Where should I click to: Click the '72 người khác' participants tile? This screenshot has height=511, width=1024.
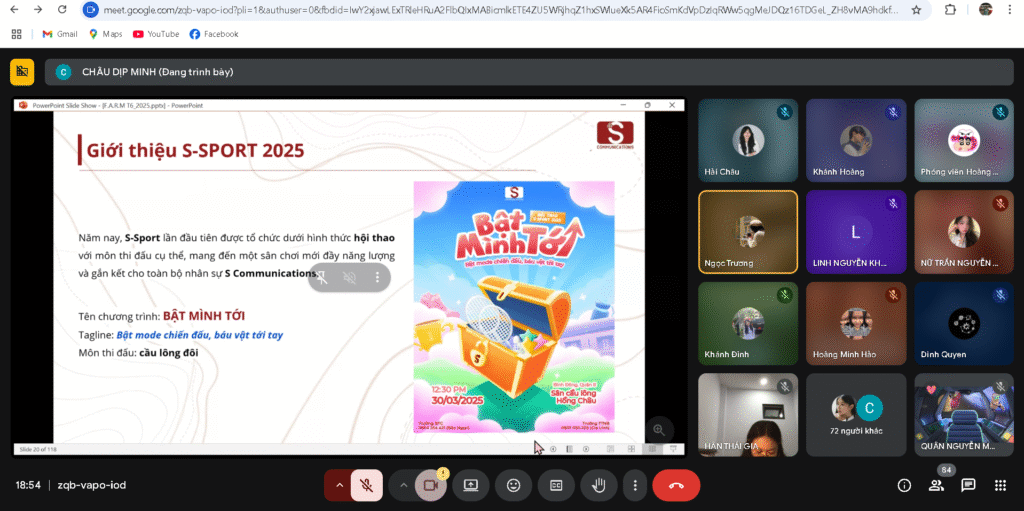tap(855, 414)
